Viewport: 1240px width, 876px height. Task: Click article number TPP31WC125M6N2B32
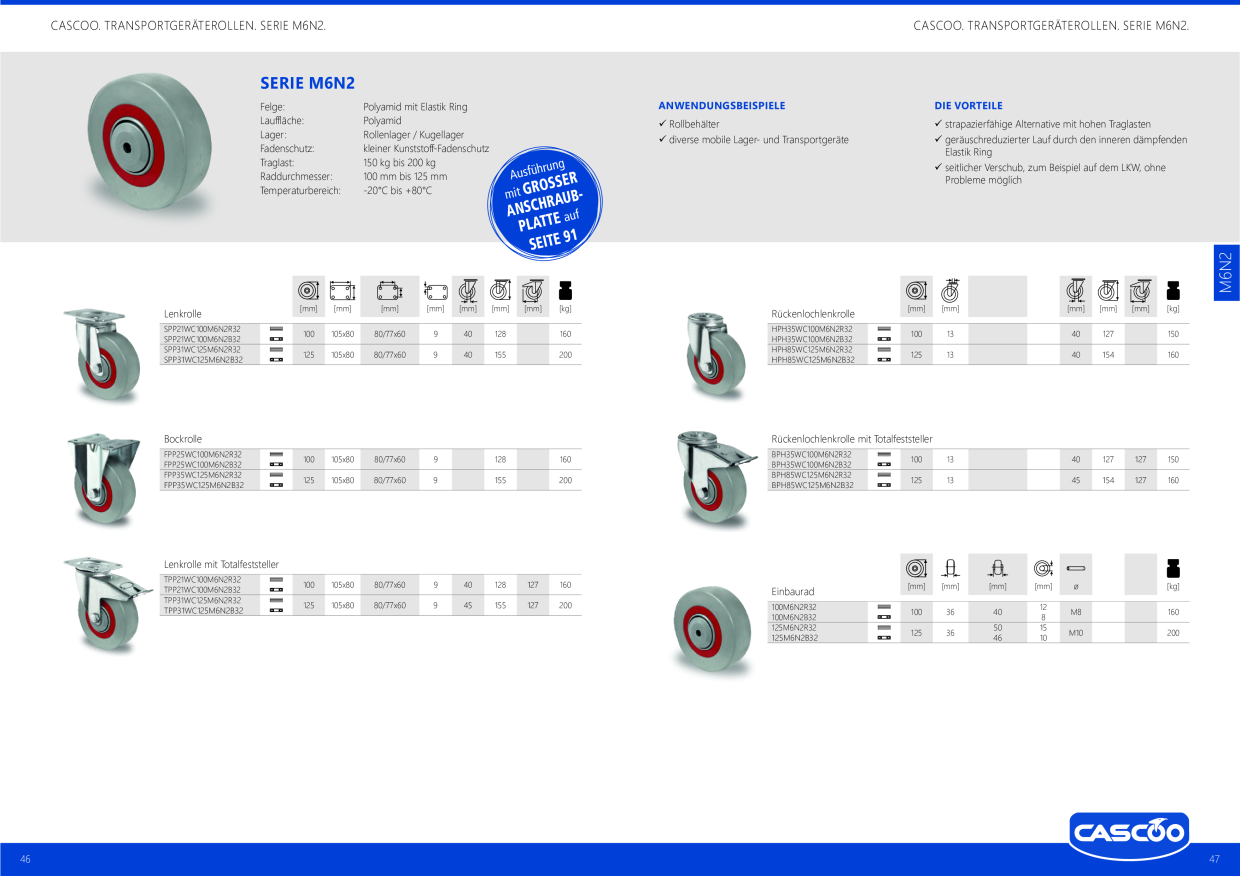pyautogui.click(x=203, y=610)
